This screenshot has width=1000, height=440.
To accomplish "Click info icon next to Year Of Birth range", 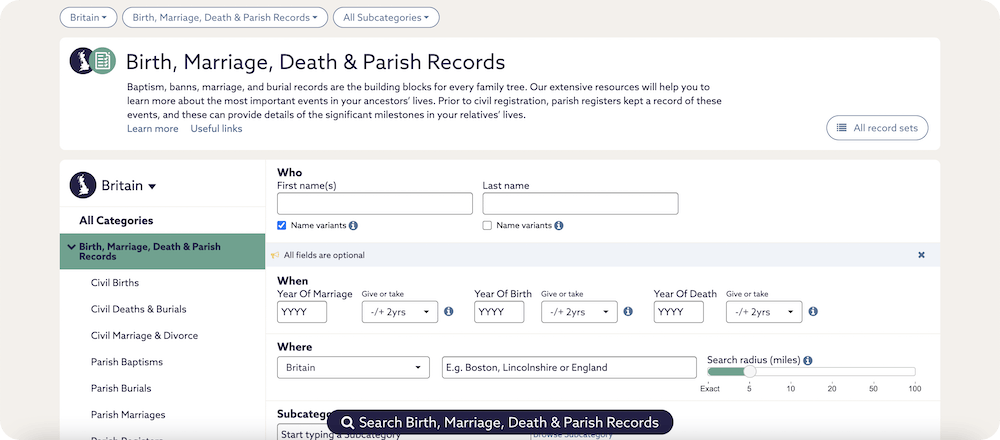I will point(628,312).
